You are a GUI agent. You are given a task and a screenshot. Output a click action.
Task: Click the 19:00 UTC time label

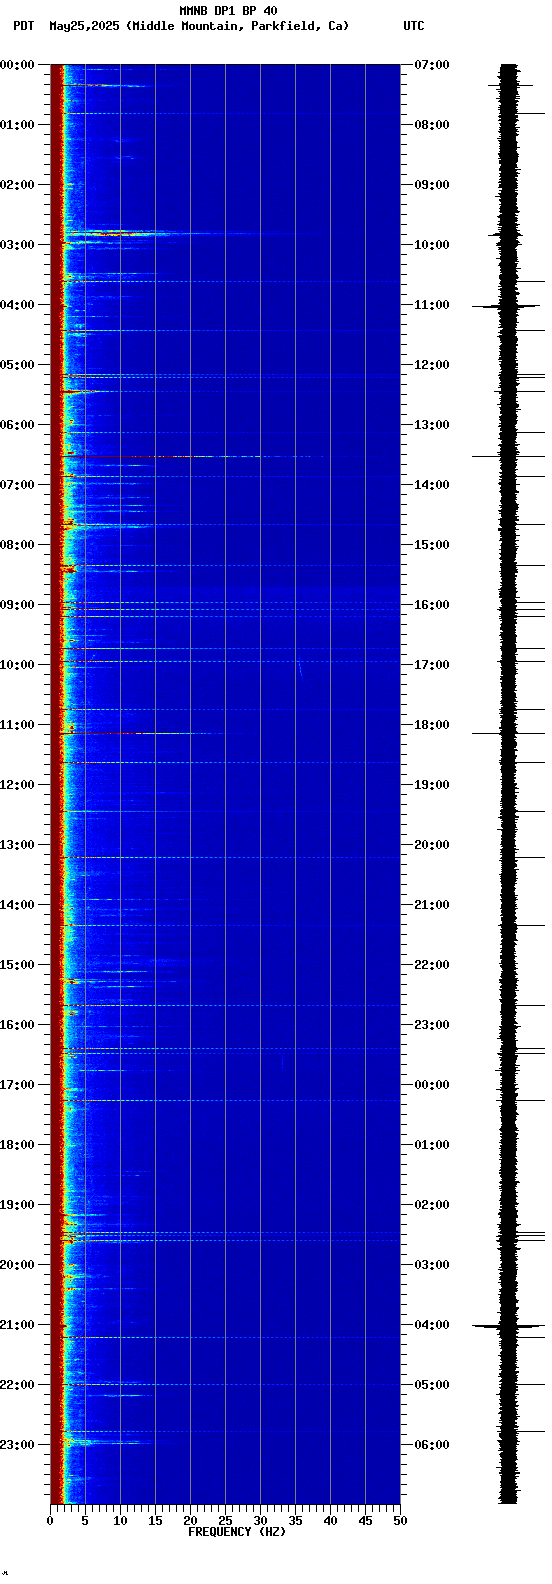[x=432, y=785]
